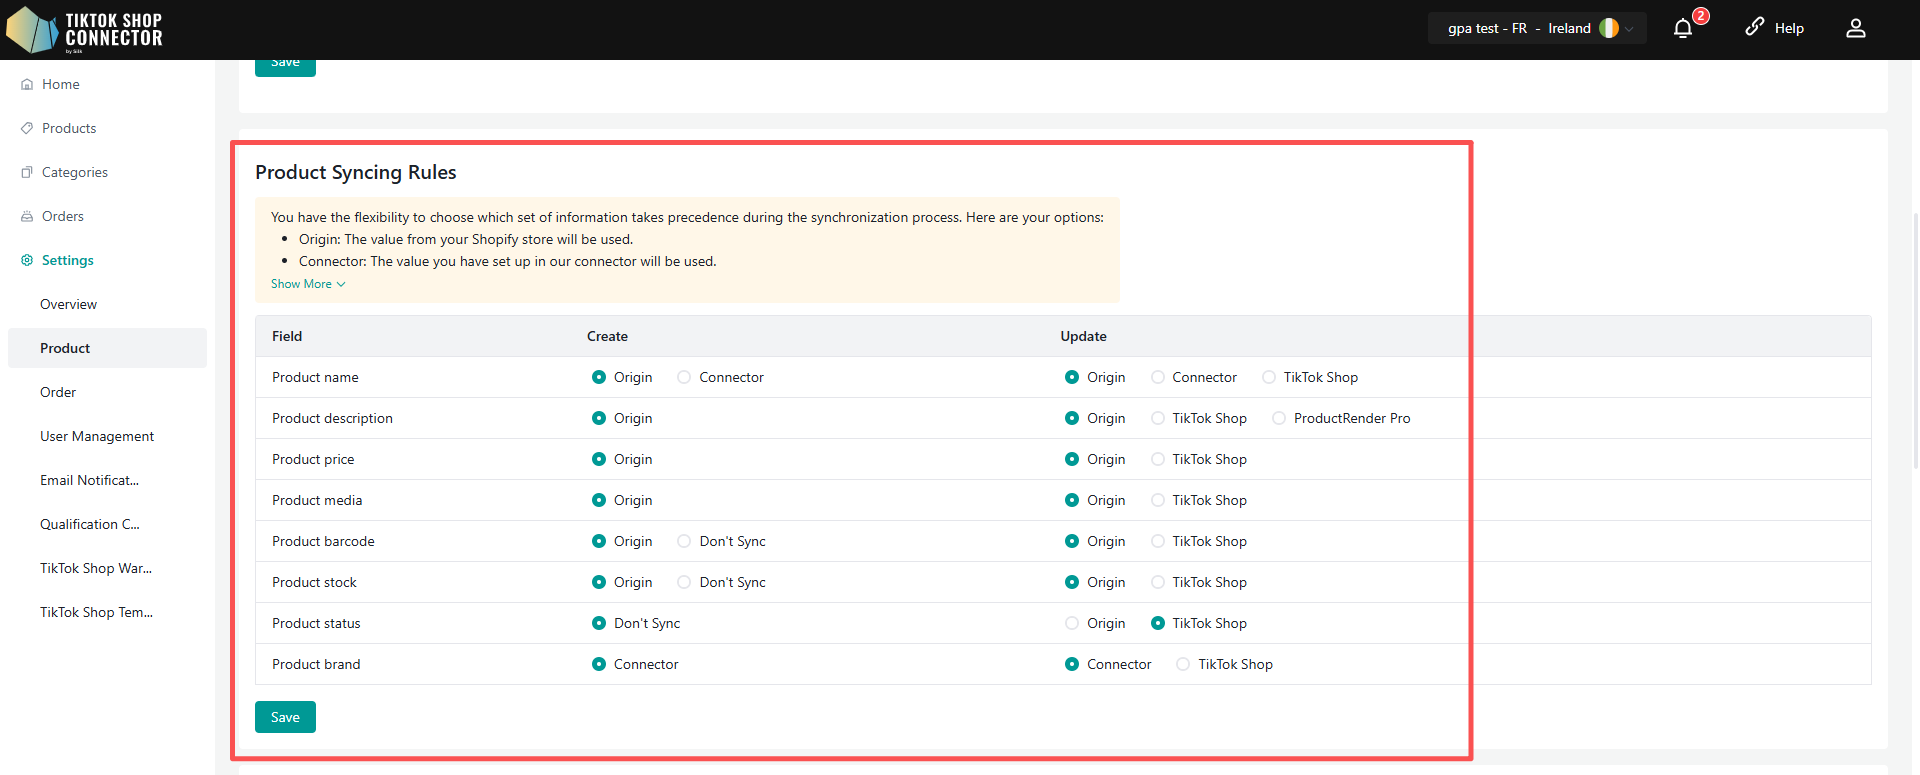Select Connector for Product brand Update
The height and width of the screenshot is (775, 1920).
[x=1072, y=664]
